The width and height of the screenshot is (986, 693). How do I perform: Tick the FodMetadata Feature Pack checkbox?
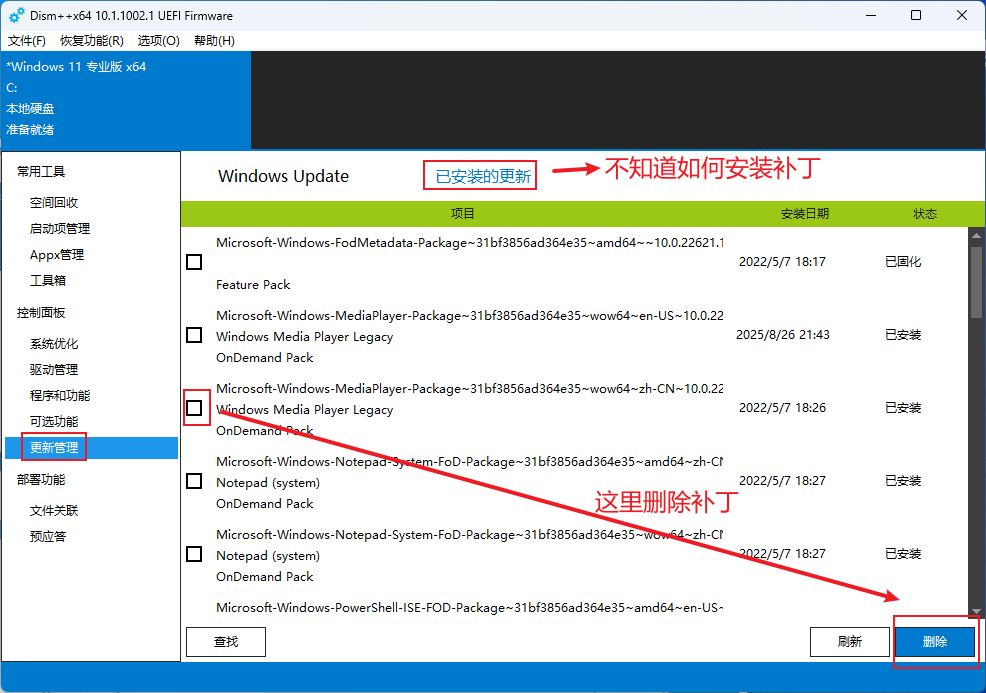(x=194, y=262)
